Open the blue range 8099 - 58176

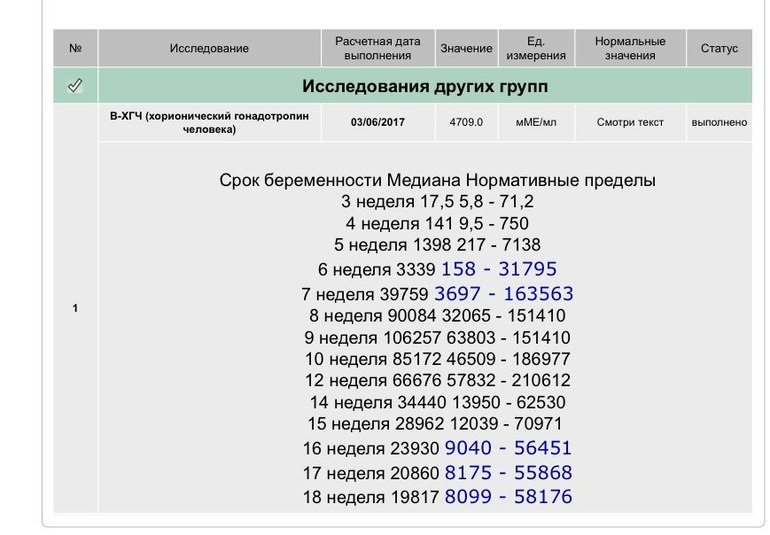coord(508,496)
